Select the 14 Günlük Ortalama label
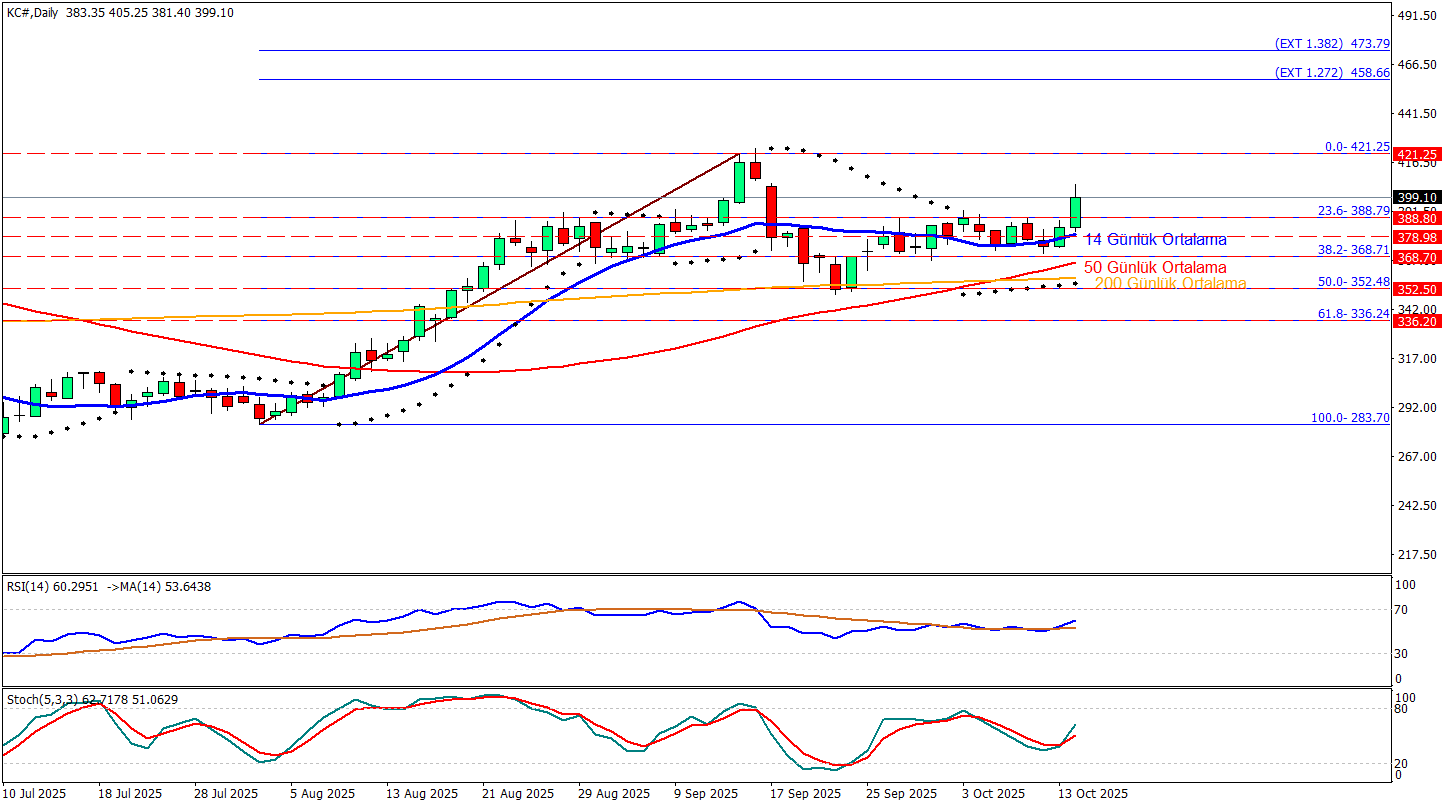The image size is (1448, 806). [x=1155, y=240]
